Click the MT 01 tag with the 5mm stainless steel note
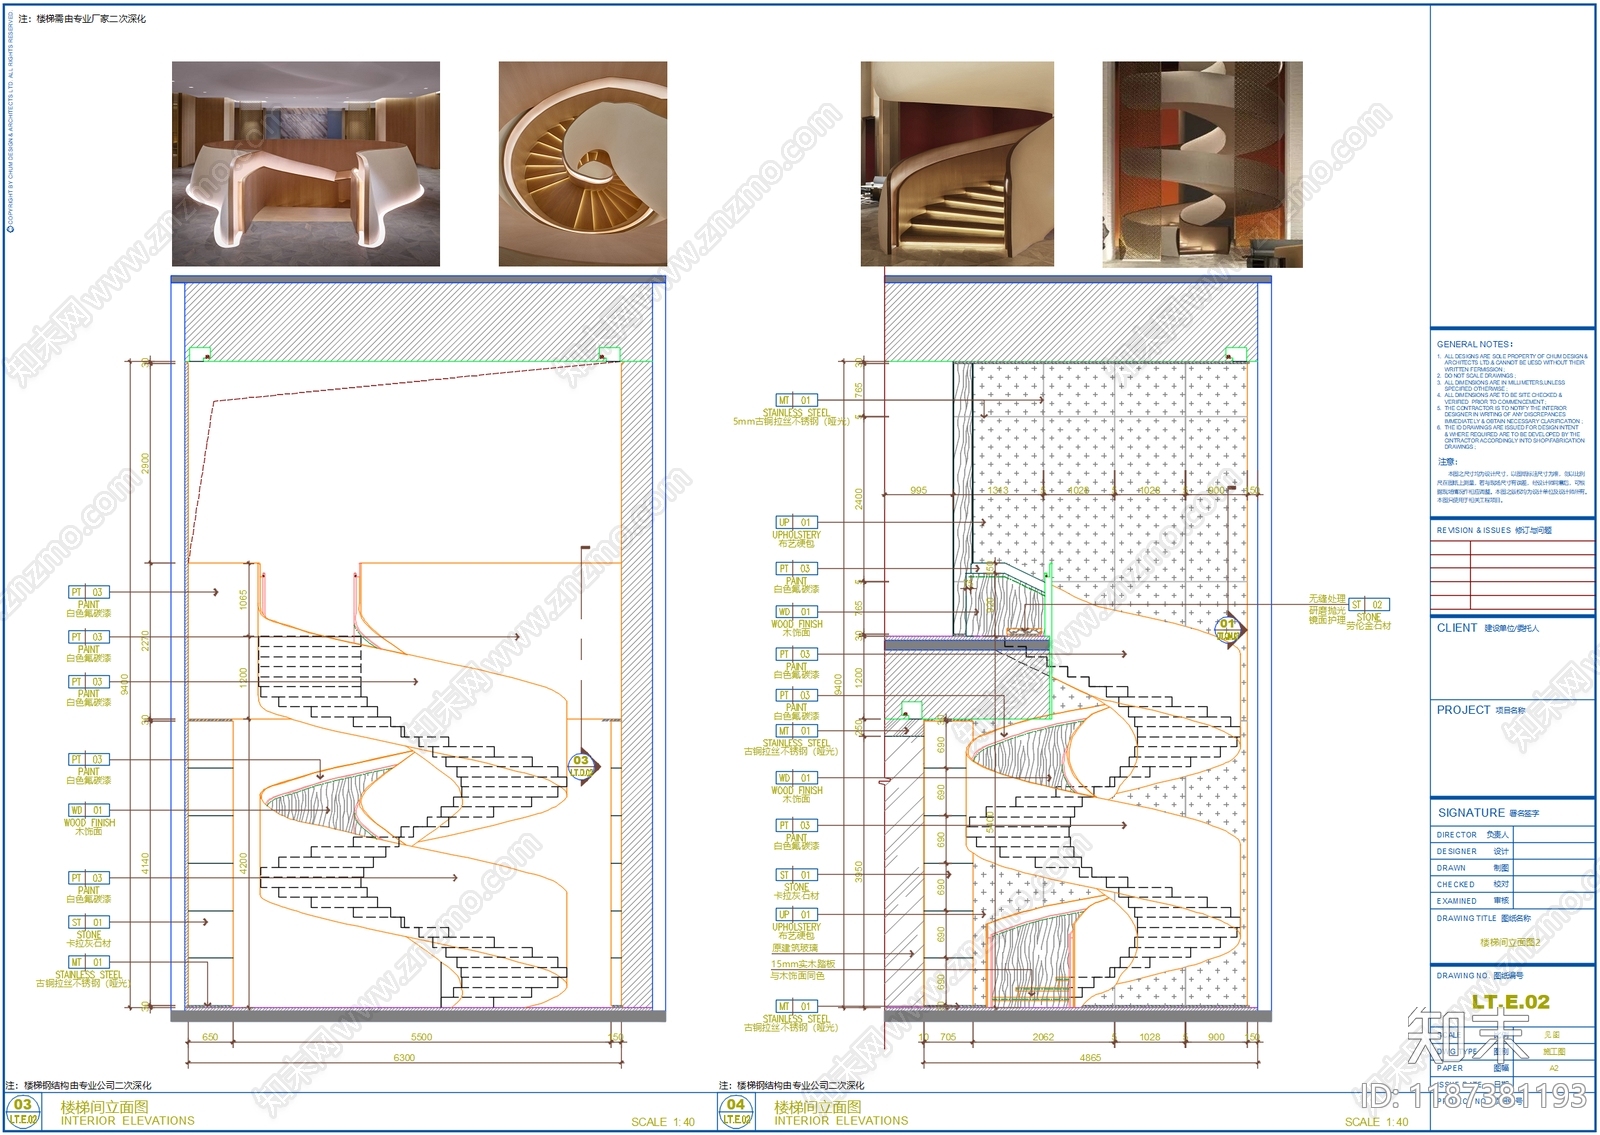The width and height of the screenshot is (1600, 1135). [x=796, y=400]
